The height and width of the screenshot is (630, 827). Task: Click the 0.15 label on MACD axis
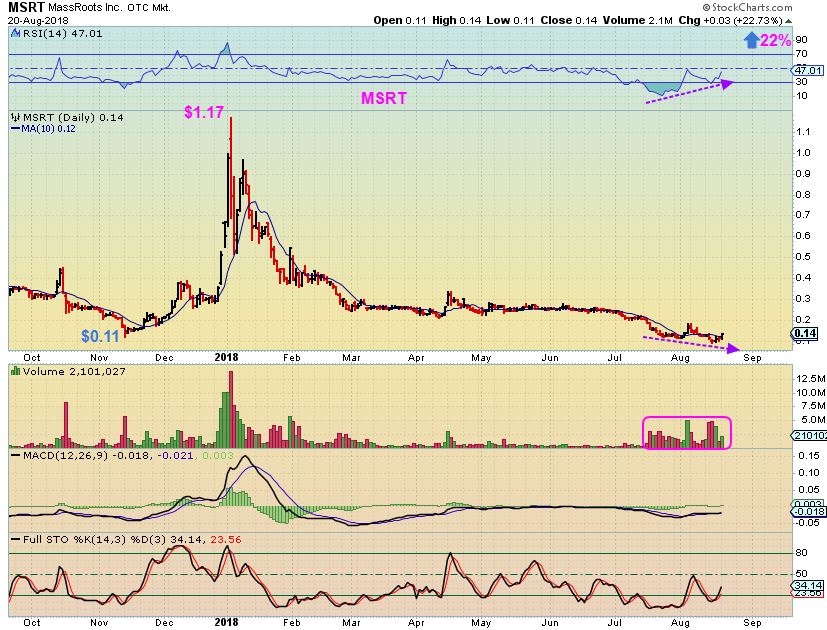click(x=809, y=455)
